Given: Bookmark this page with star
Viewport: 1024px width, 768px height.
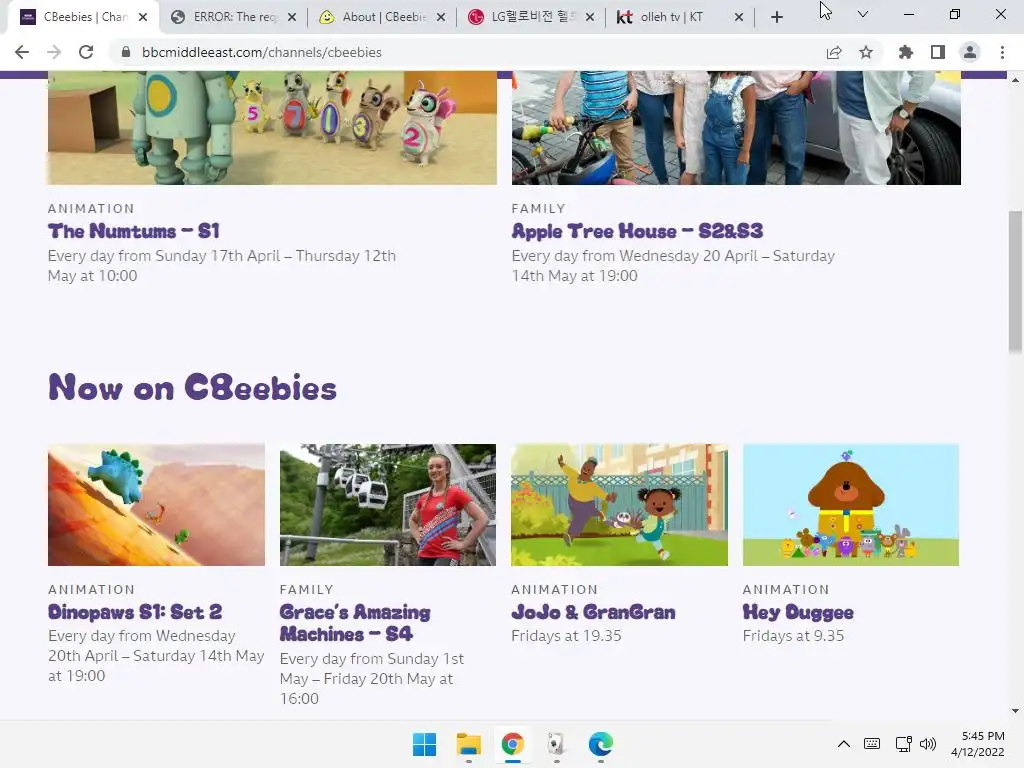Looking at the screenshot, I should [x=866, y=52].
